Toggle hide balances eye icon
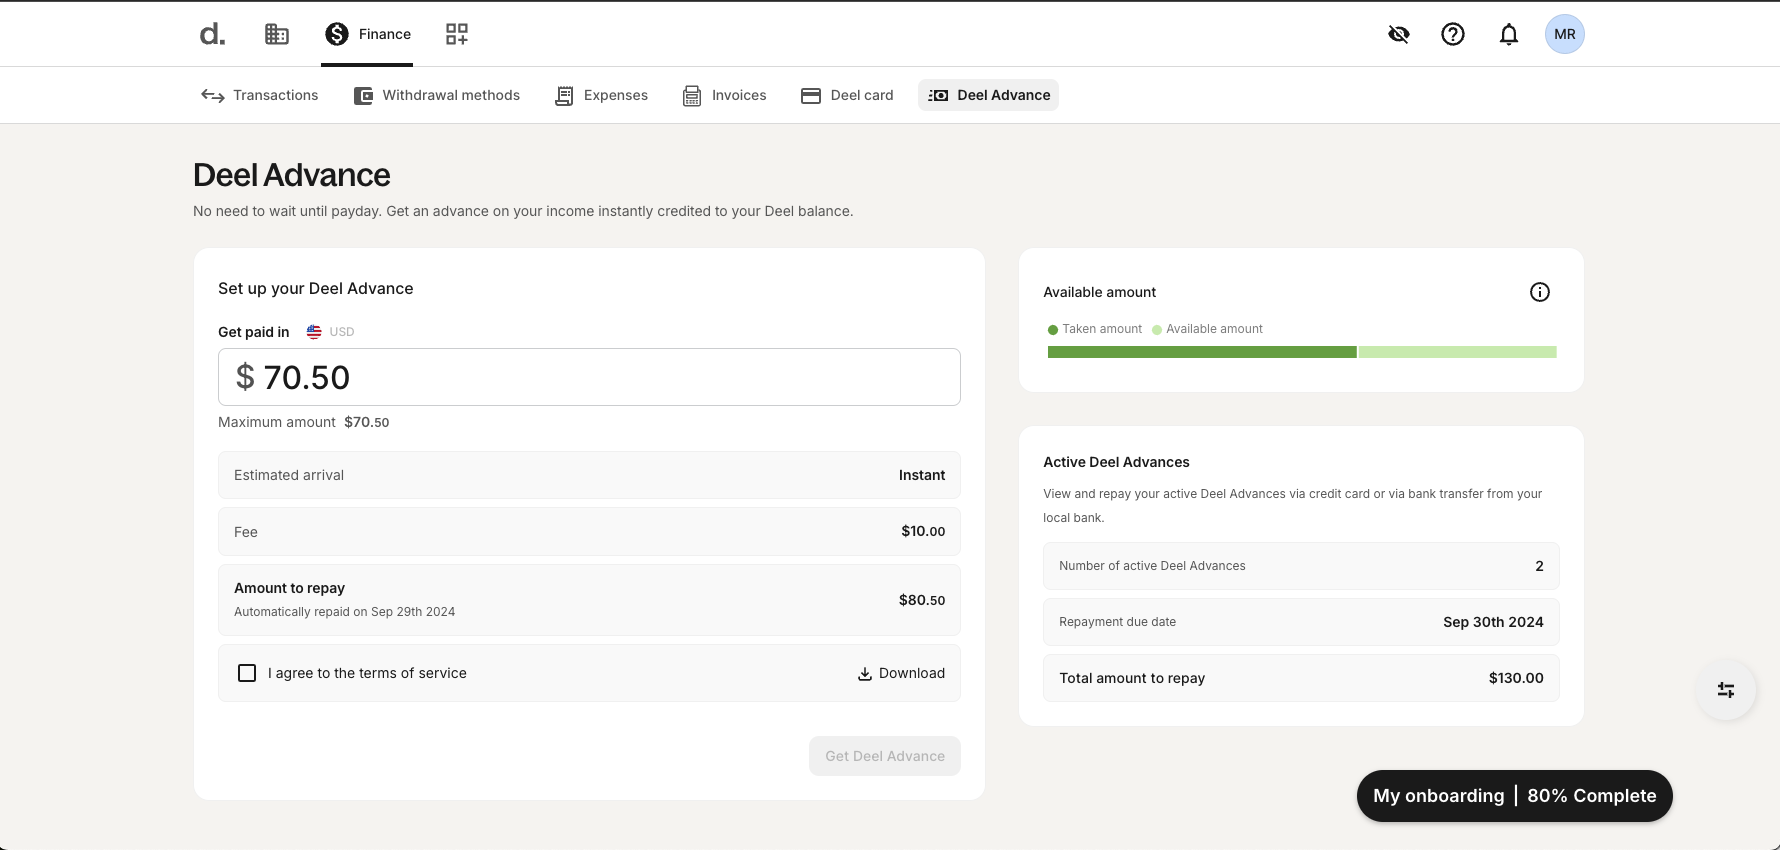This screenshot has height=850, width=1780. pos(1398,35)
